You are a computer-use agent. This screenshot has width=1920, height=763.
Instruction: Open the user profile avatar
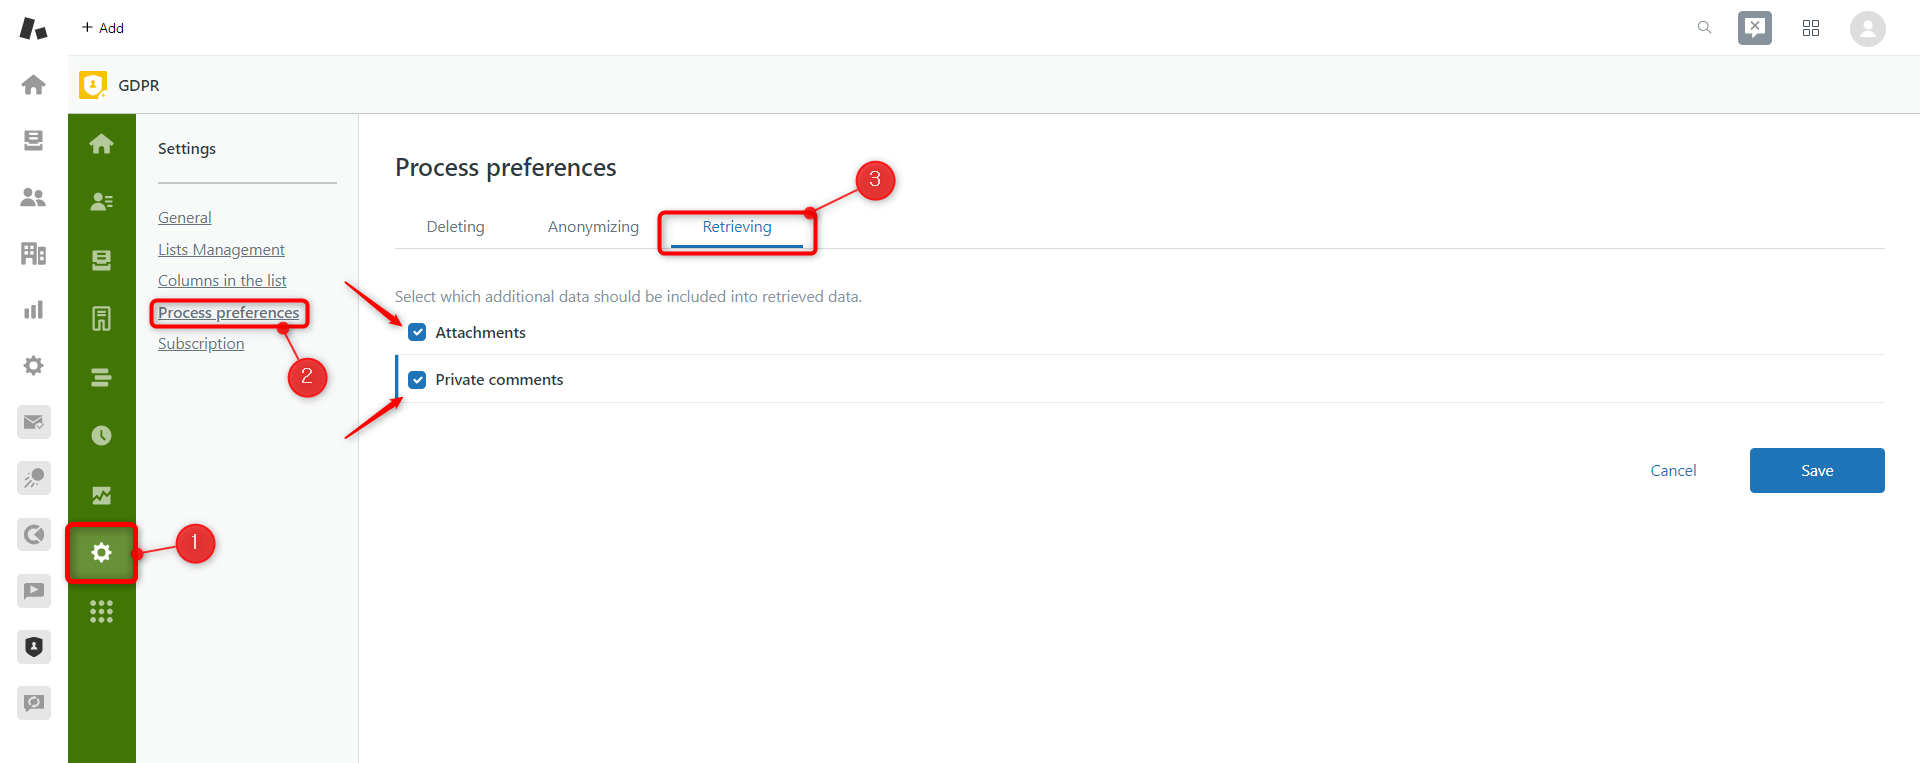[1867, 28]
